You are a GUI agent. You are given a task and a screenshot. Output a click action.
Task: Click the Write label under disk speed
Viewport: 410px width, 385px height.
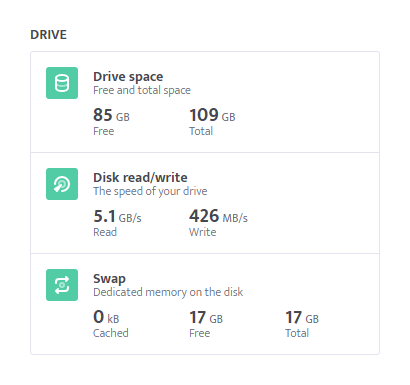[203, 232]
